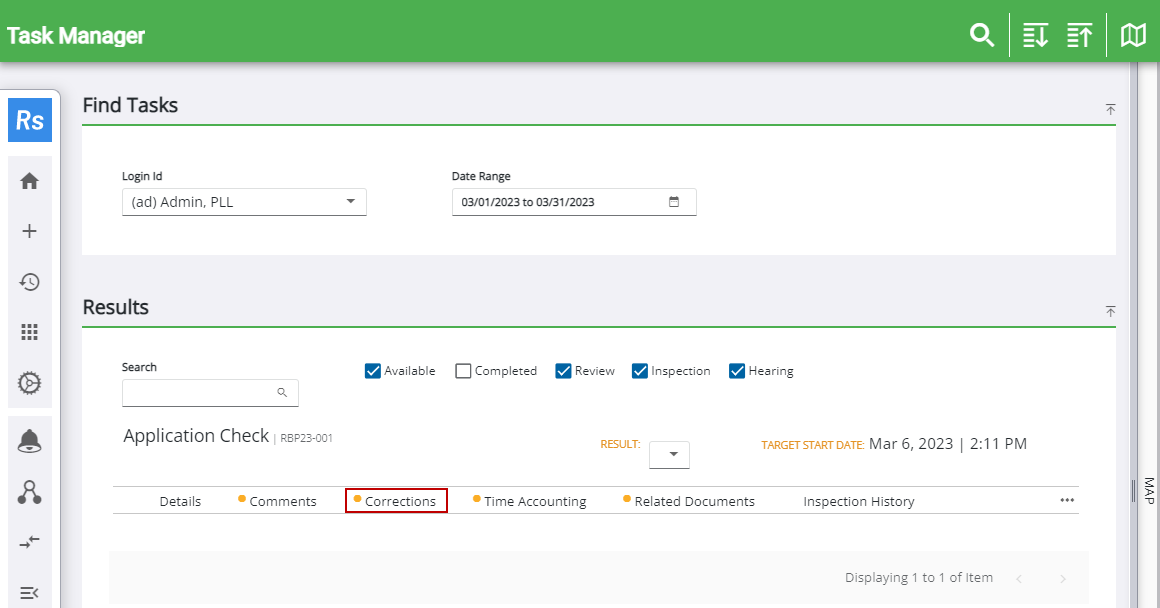Expand the Result dropdown
The width and height of the screenshot is (1160, 608).
[670, 455]
